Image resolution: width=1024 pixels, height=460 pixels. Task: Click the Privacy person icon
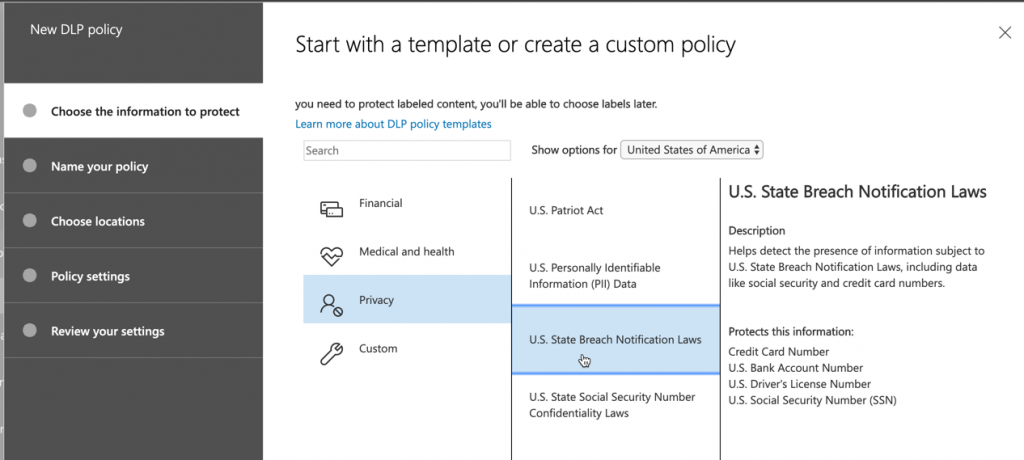(x=331, y=304)
